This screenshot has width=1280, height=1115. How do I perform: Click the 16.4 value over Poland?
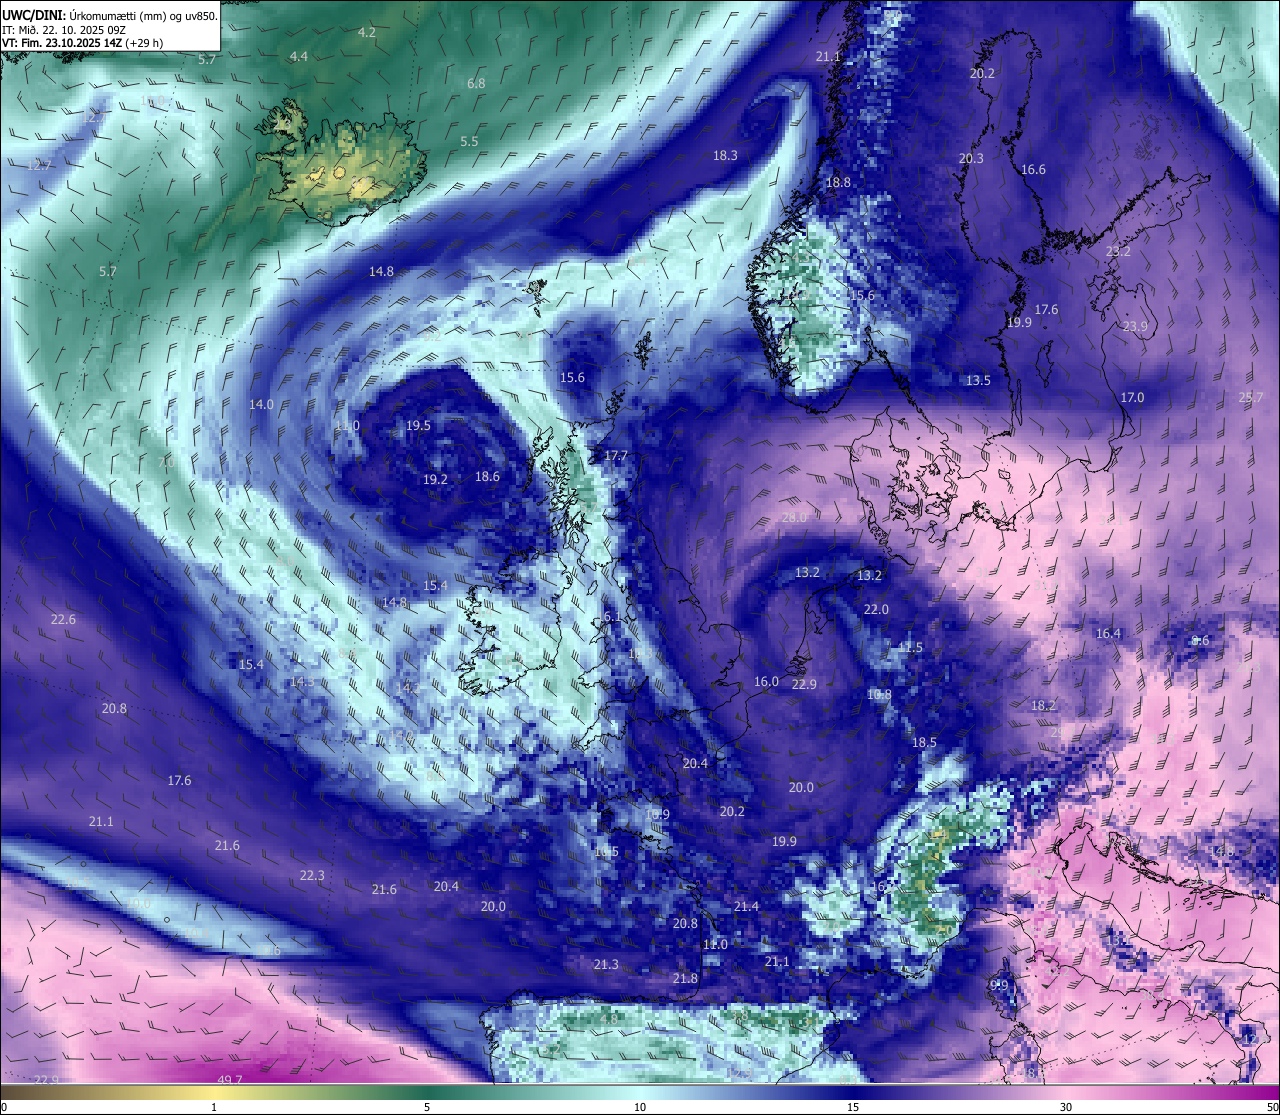pyautogui.click(x=1108, y=633)
